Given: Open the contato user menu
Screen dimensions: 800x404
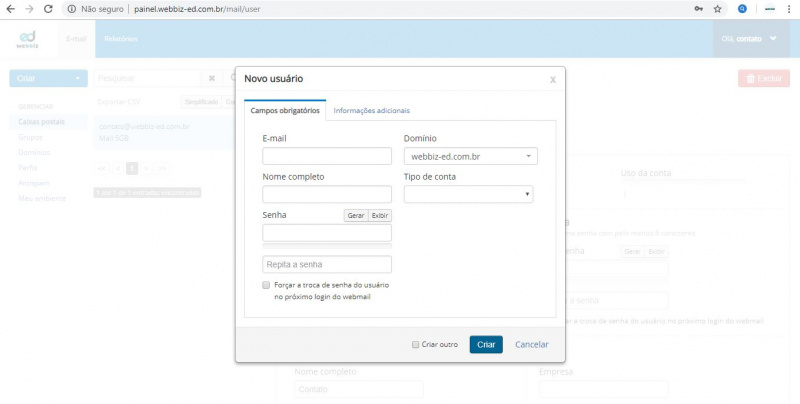Looking at the screenshot, I should pyautogui.click(x=750, y=39).
